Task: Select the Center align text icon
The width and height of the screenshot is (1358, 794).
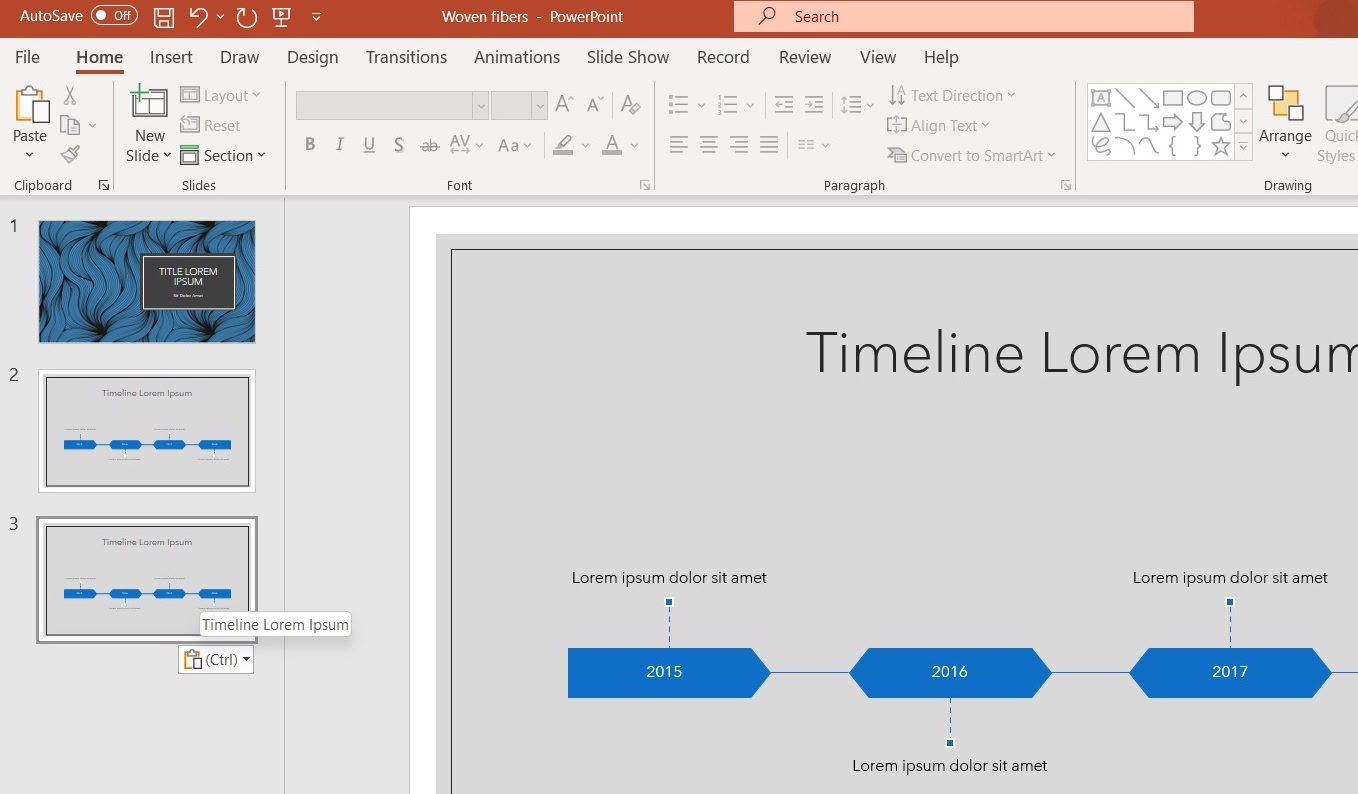Action: (x=709, y=145)
